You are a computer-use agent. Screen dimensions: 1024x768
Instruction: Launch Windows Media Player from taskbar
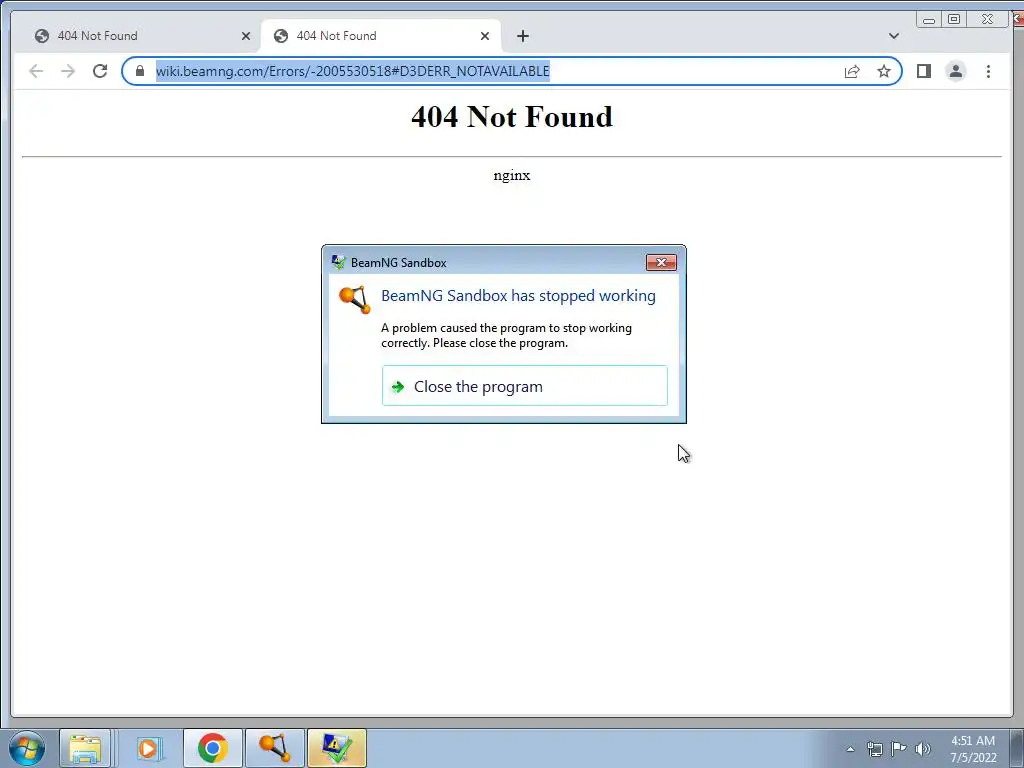tap(149, 748)
